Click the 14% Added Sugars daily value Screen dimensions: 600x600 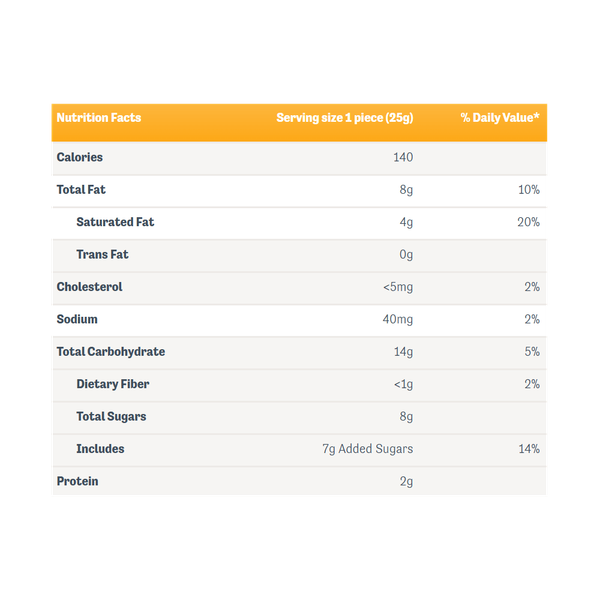(x=529, y=449)
